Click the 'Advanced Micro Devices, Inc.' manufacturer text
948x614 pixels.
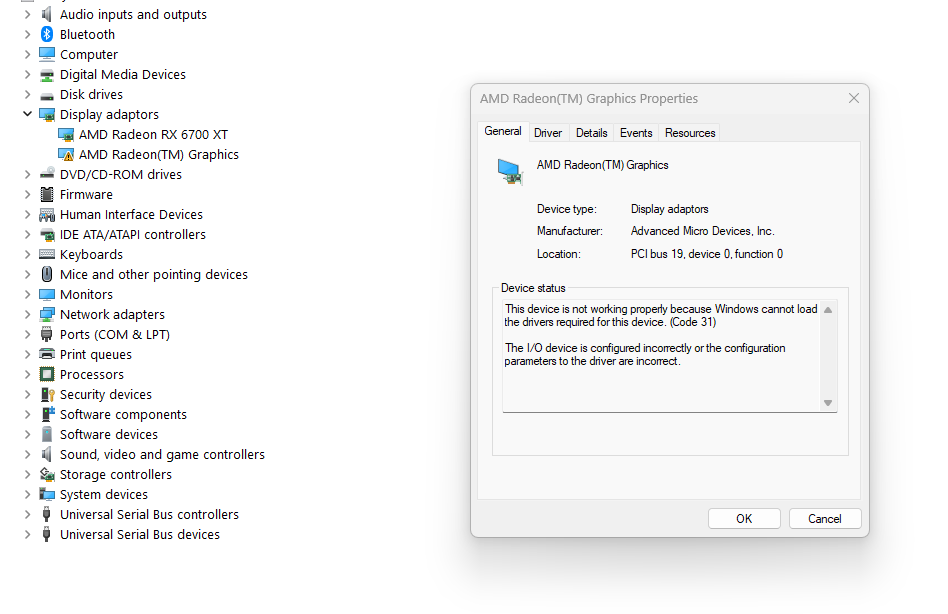[703, 231]
